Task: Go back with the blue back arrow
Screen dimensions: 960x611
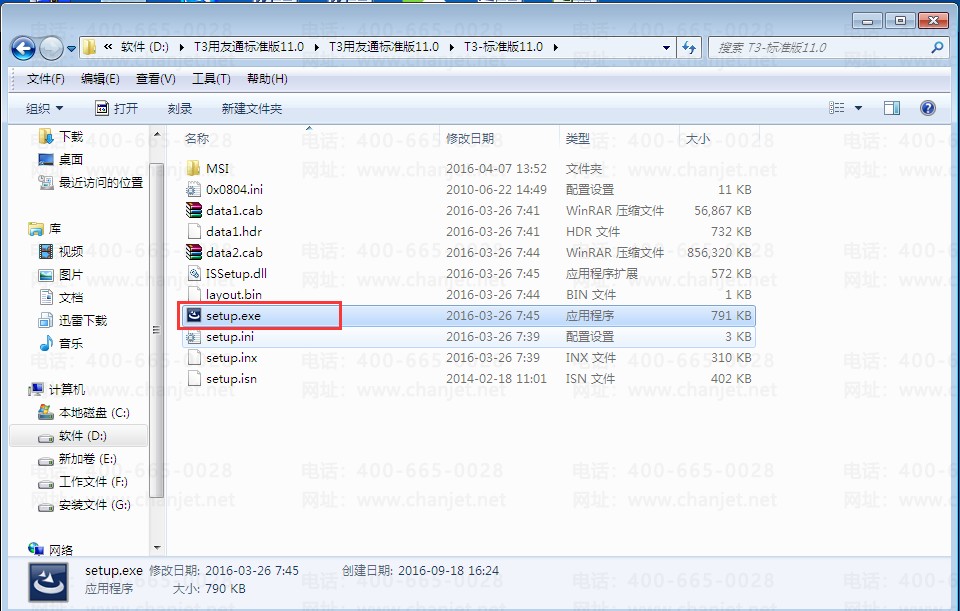Action: click(23, 48)
